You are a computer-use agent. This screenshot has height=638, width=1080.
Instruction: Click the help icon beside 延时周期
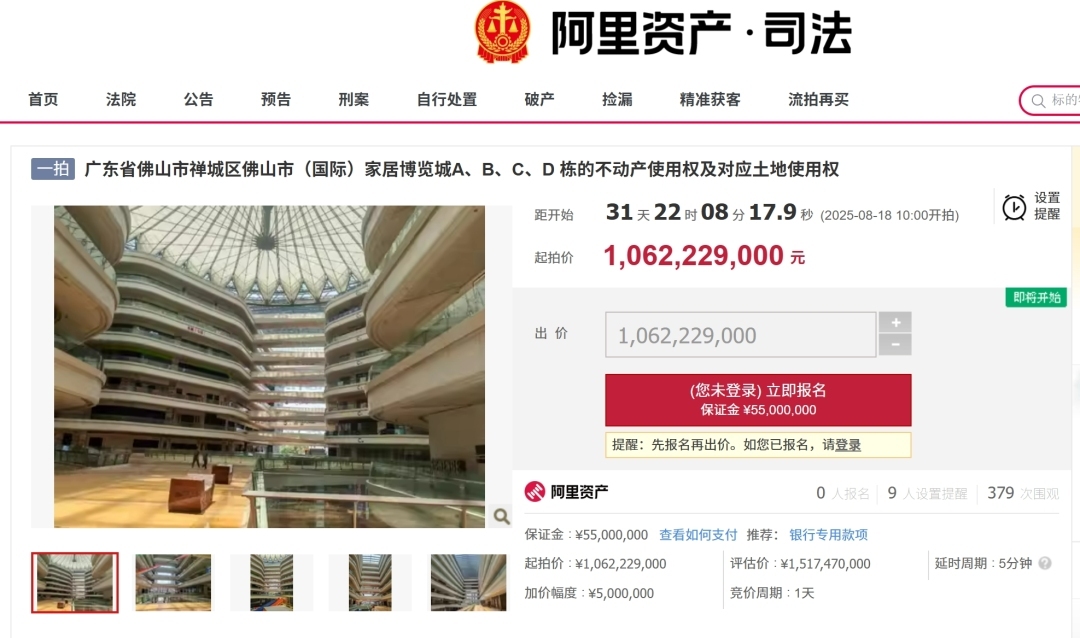pyautogui.click(x=1045, y=564)
